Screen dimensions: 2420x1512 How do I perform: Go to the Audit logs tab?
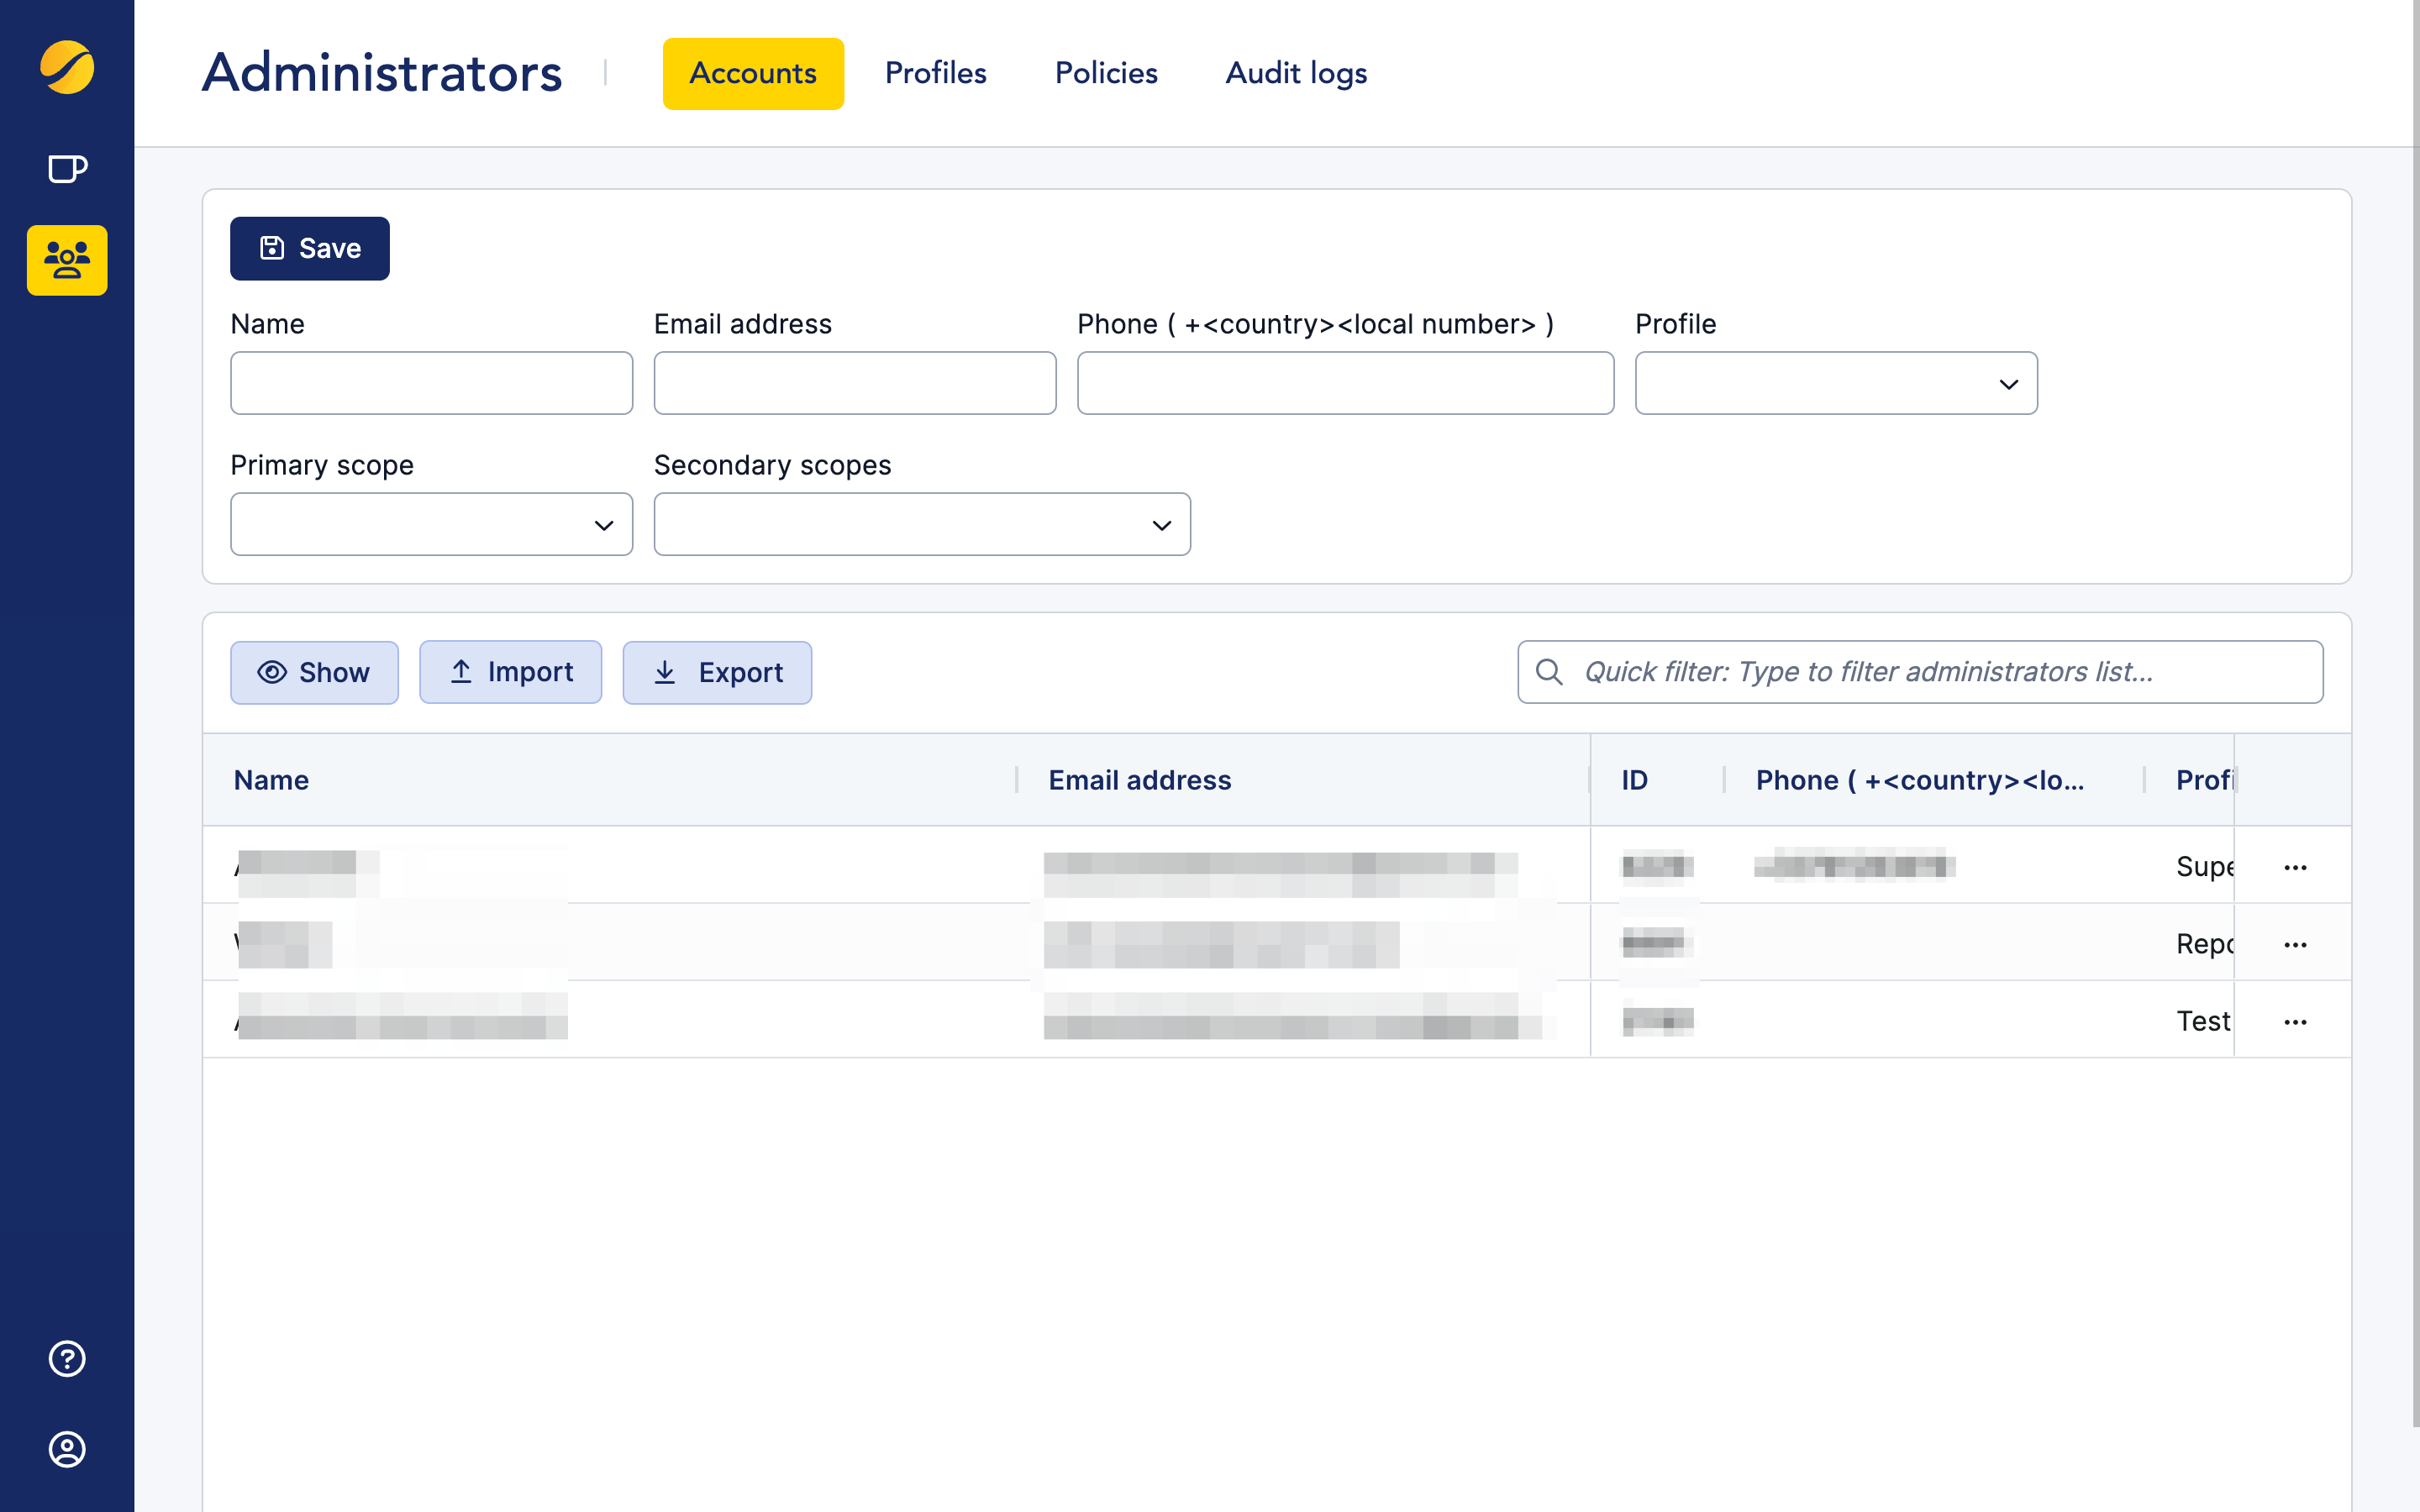pyautogui.click(x=1296, y=73)
